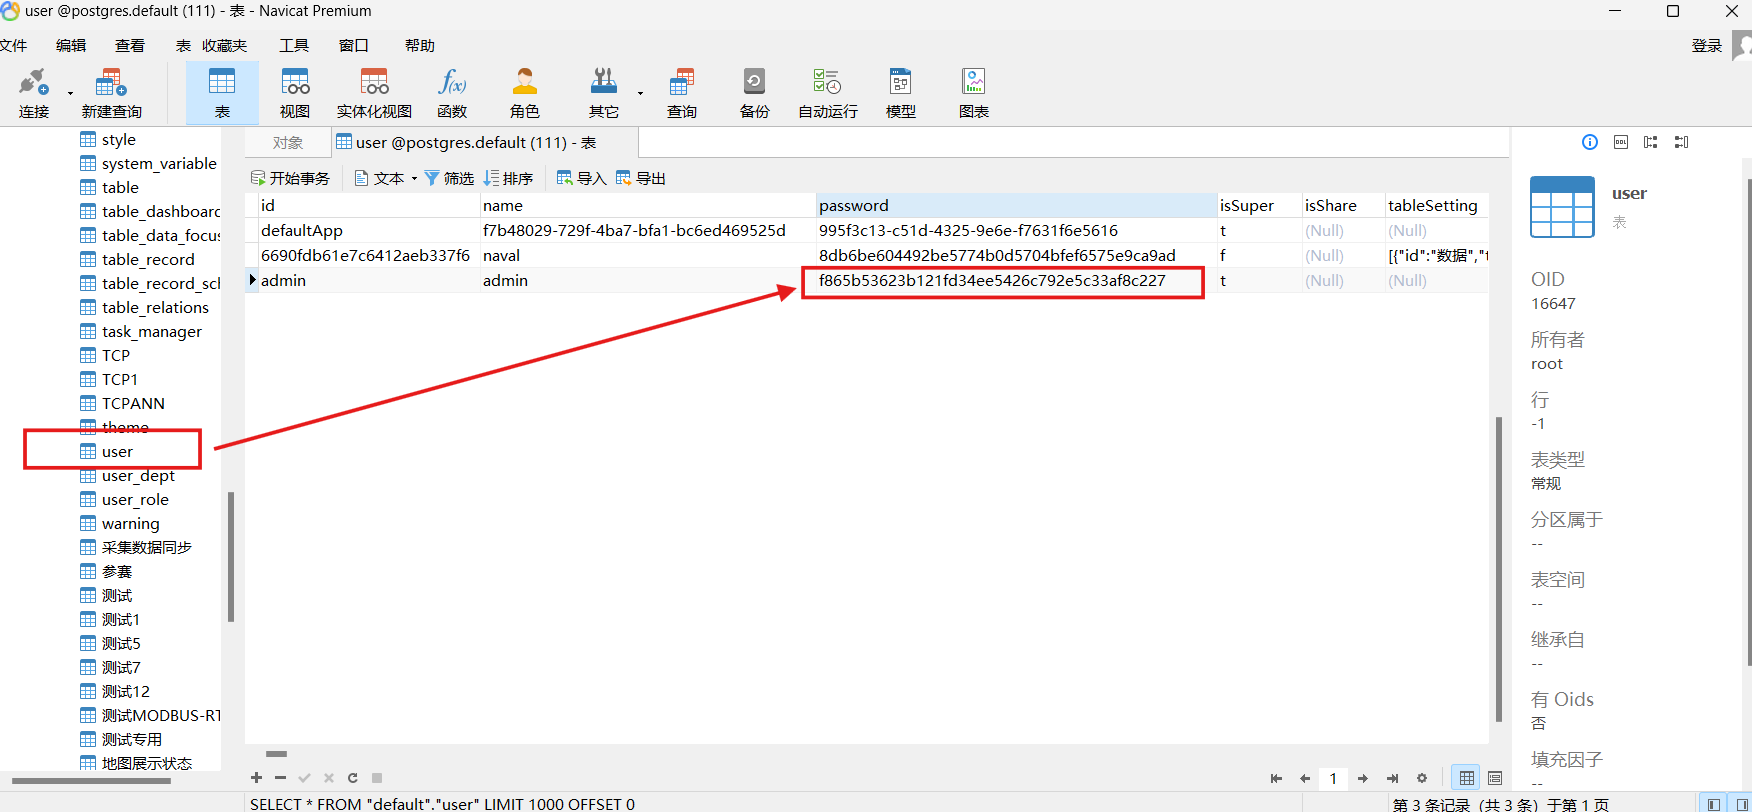This screenshot has height=812, width=1752.
Task: Click the Begin Transaction (开始事务) button
Action: click(x=290, y=179)
